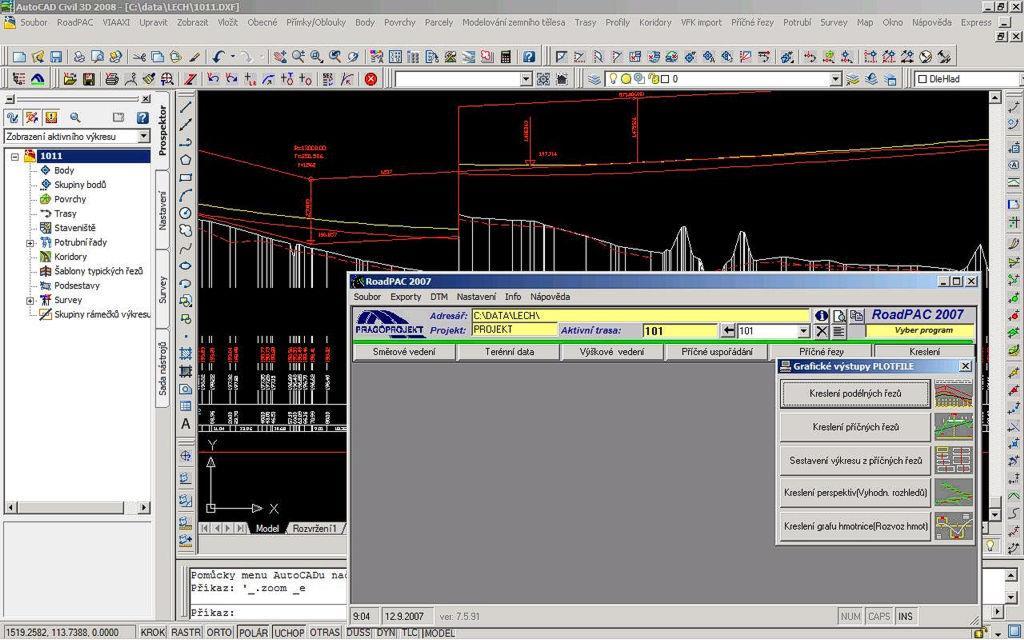1024x640 pixels.
Task: Toggle TLC lineweight in status bar
Action: (x=409, y=633)
